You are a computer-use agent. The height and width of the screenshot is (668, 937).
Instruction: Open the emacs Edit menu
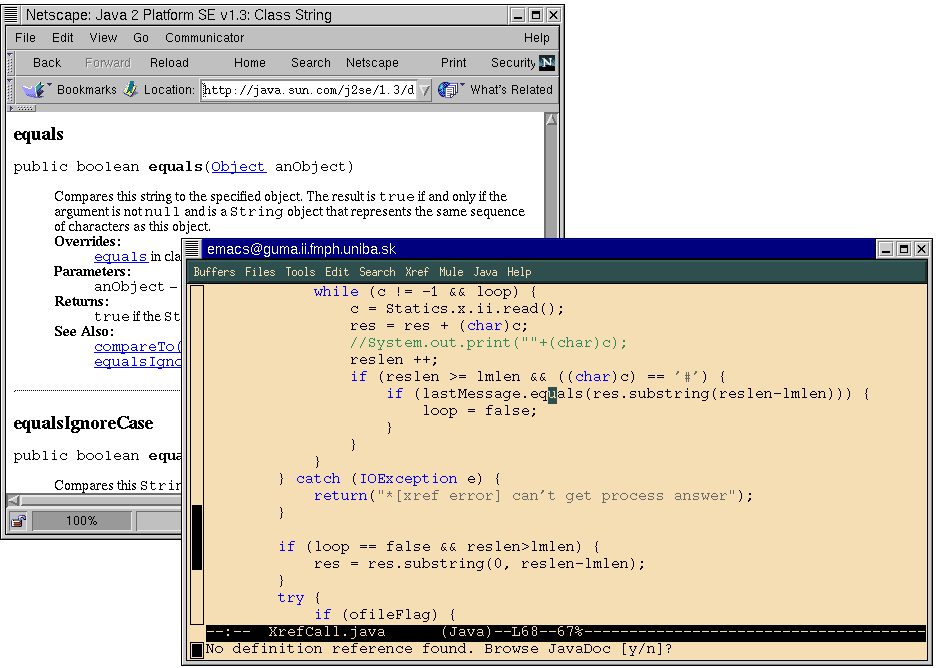(337, 272)
